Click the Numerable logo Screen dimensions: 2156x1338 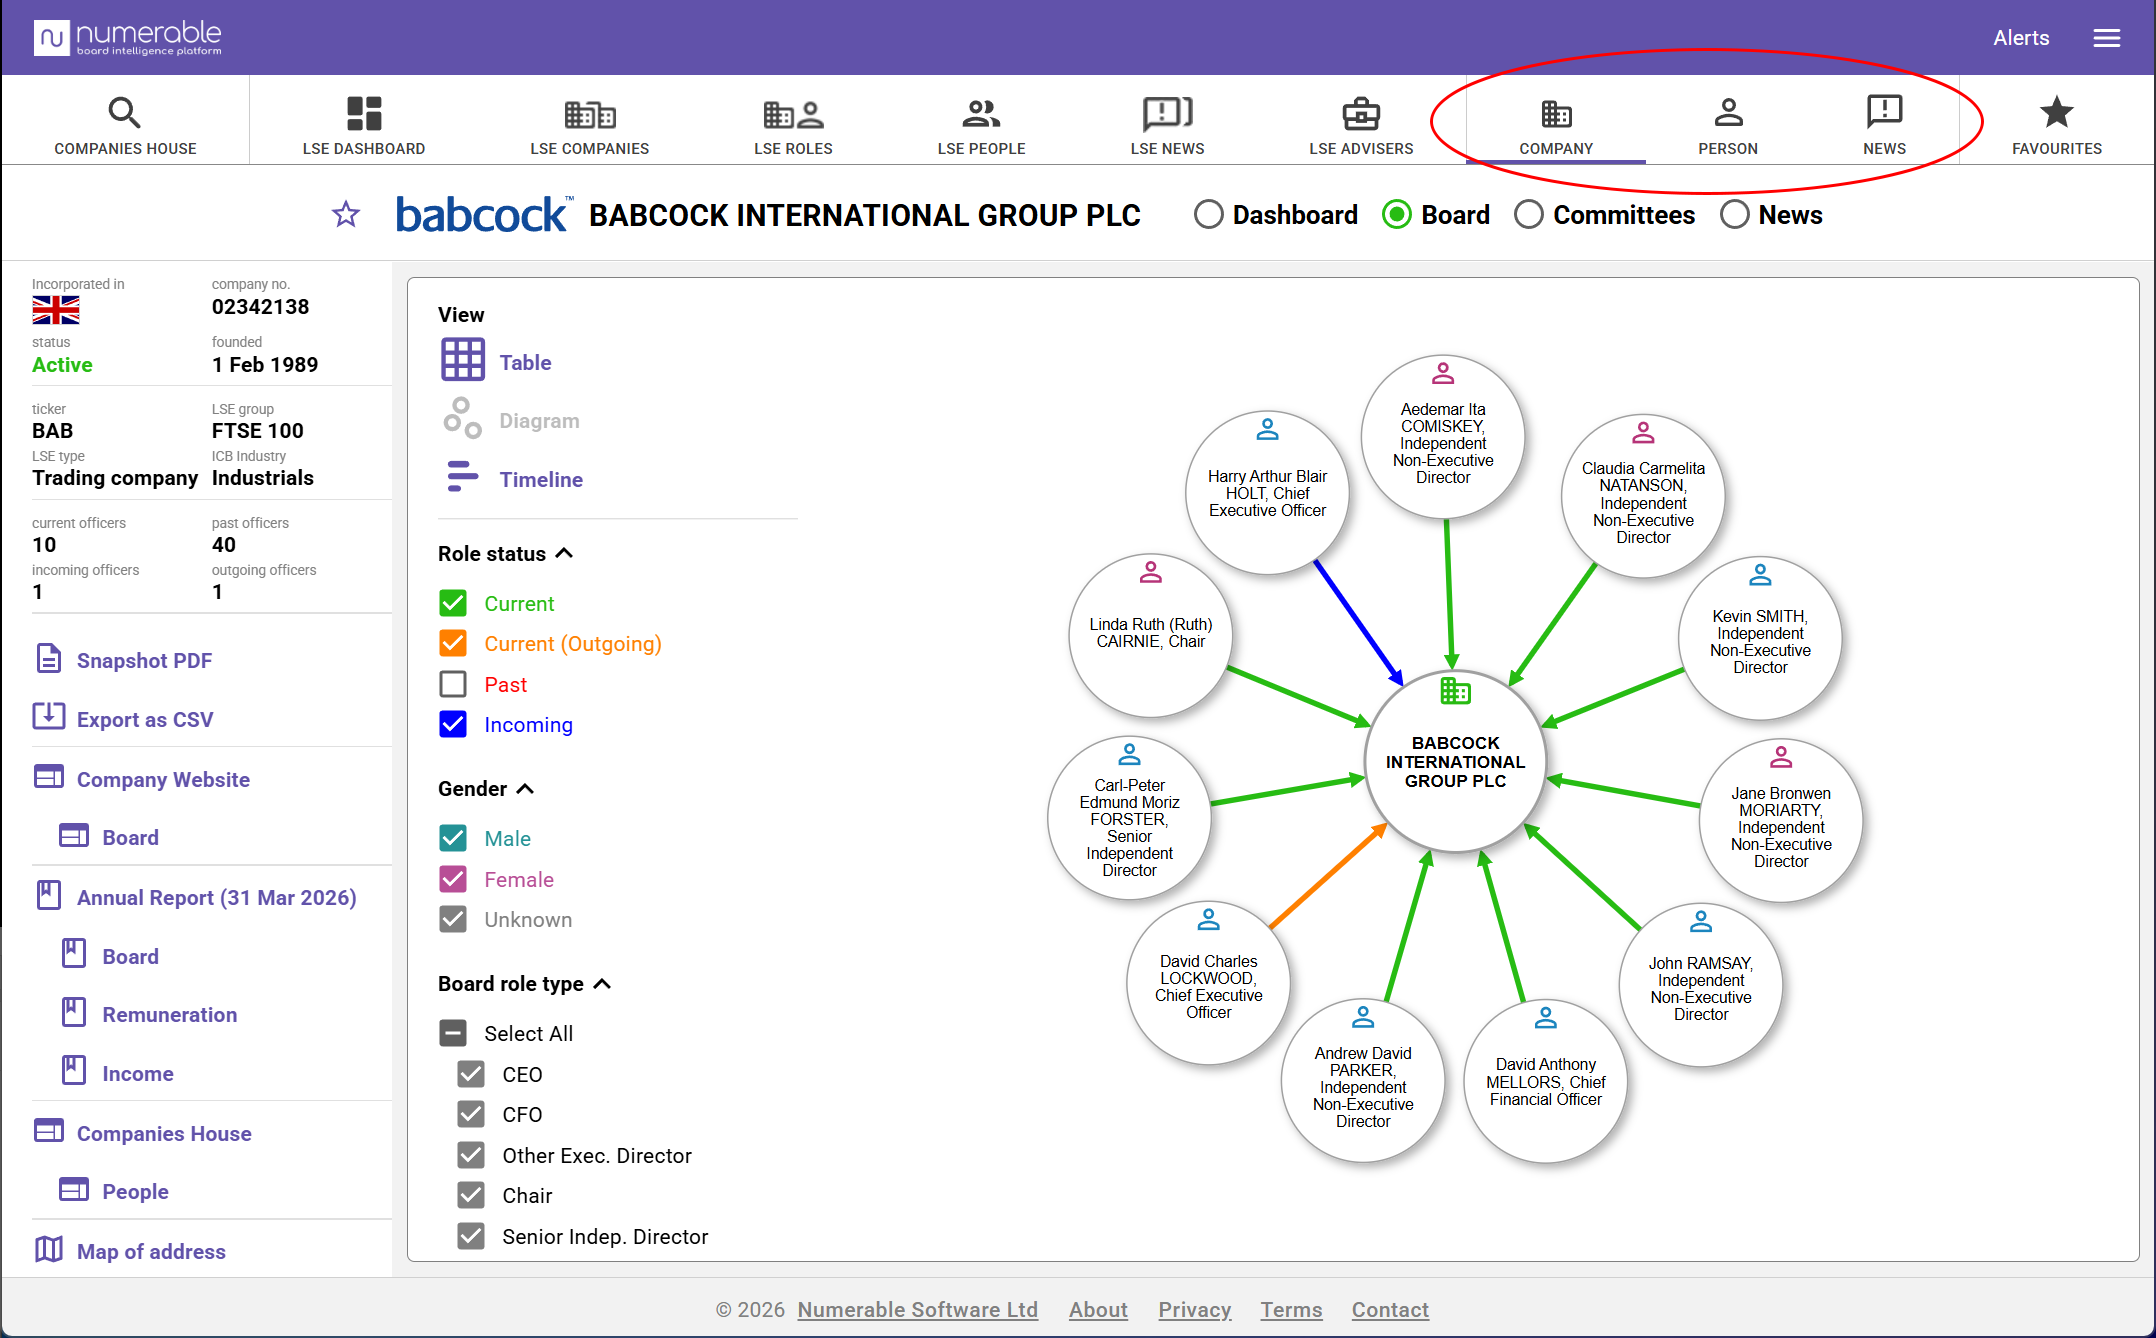tap(127, 38)
